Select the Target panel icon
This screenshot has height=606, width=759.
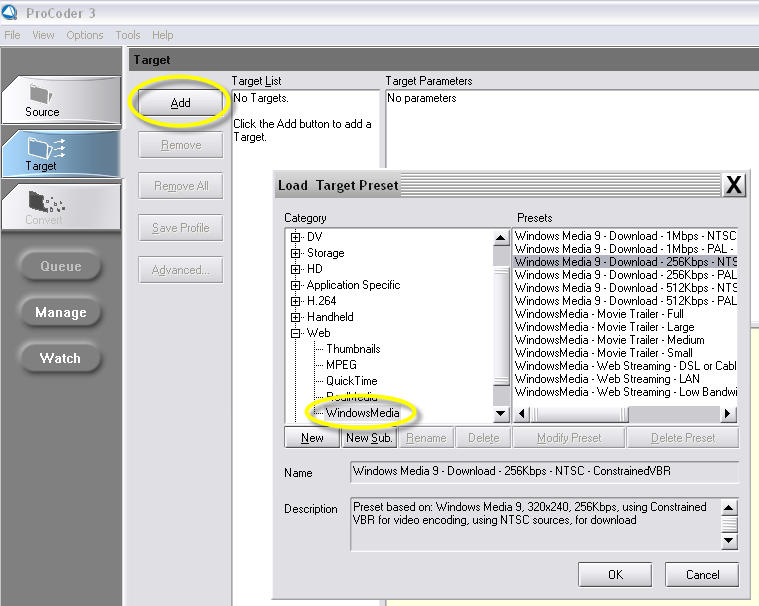click(x=46, y=148)
